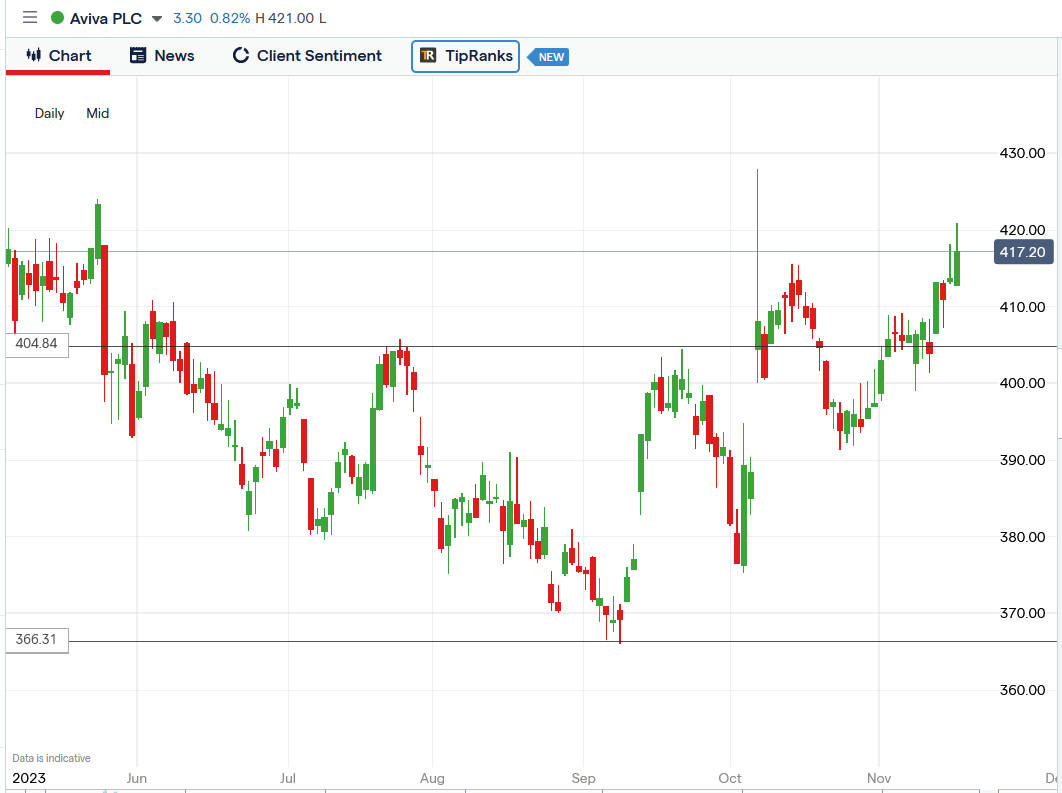Image resolution: width=1062 pixels, height=793 pixels.
Task: Click the 3.30 price change value
Action: (x=188, y=18)
